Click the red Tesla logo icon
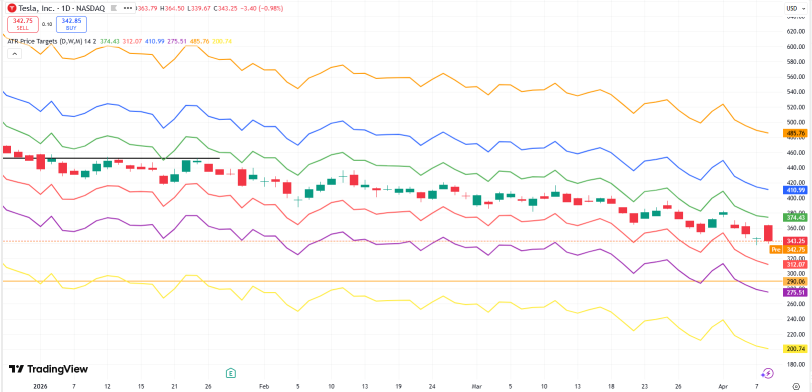 click(11, 7)
